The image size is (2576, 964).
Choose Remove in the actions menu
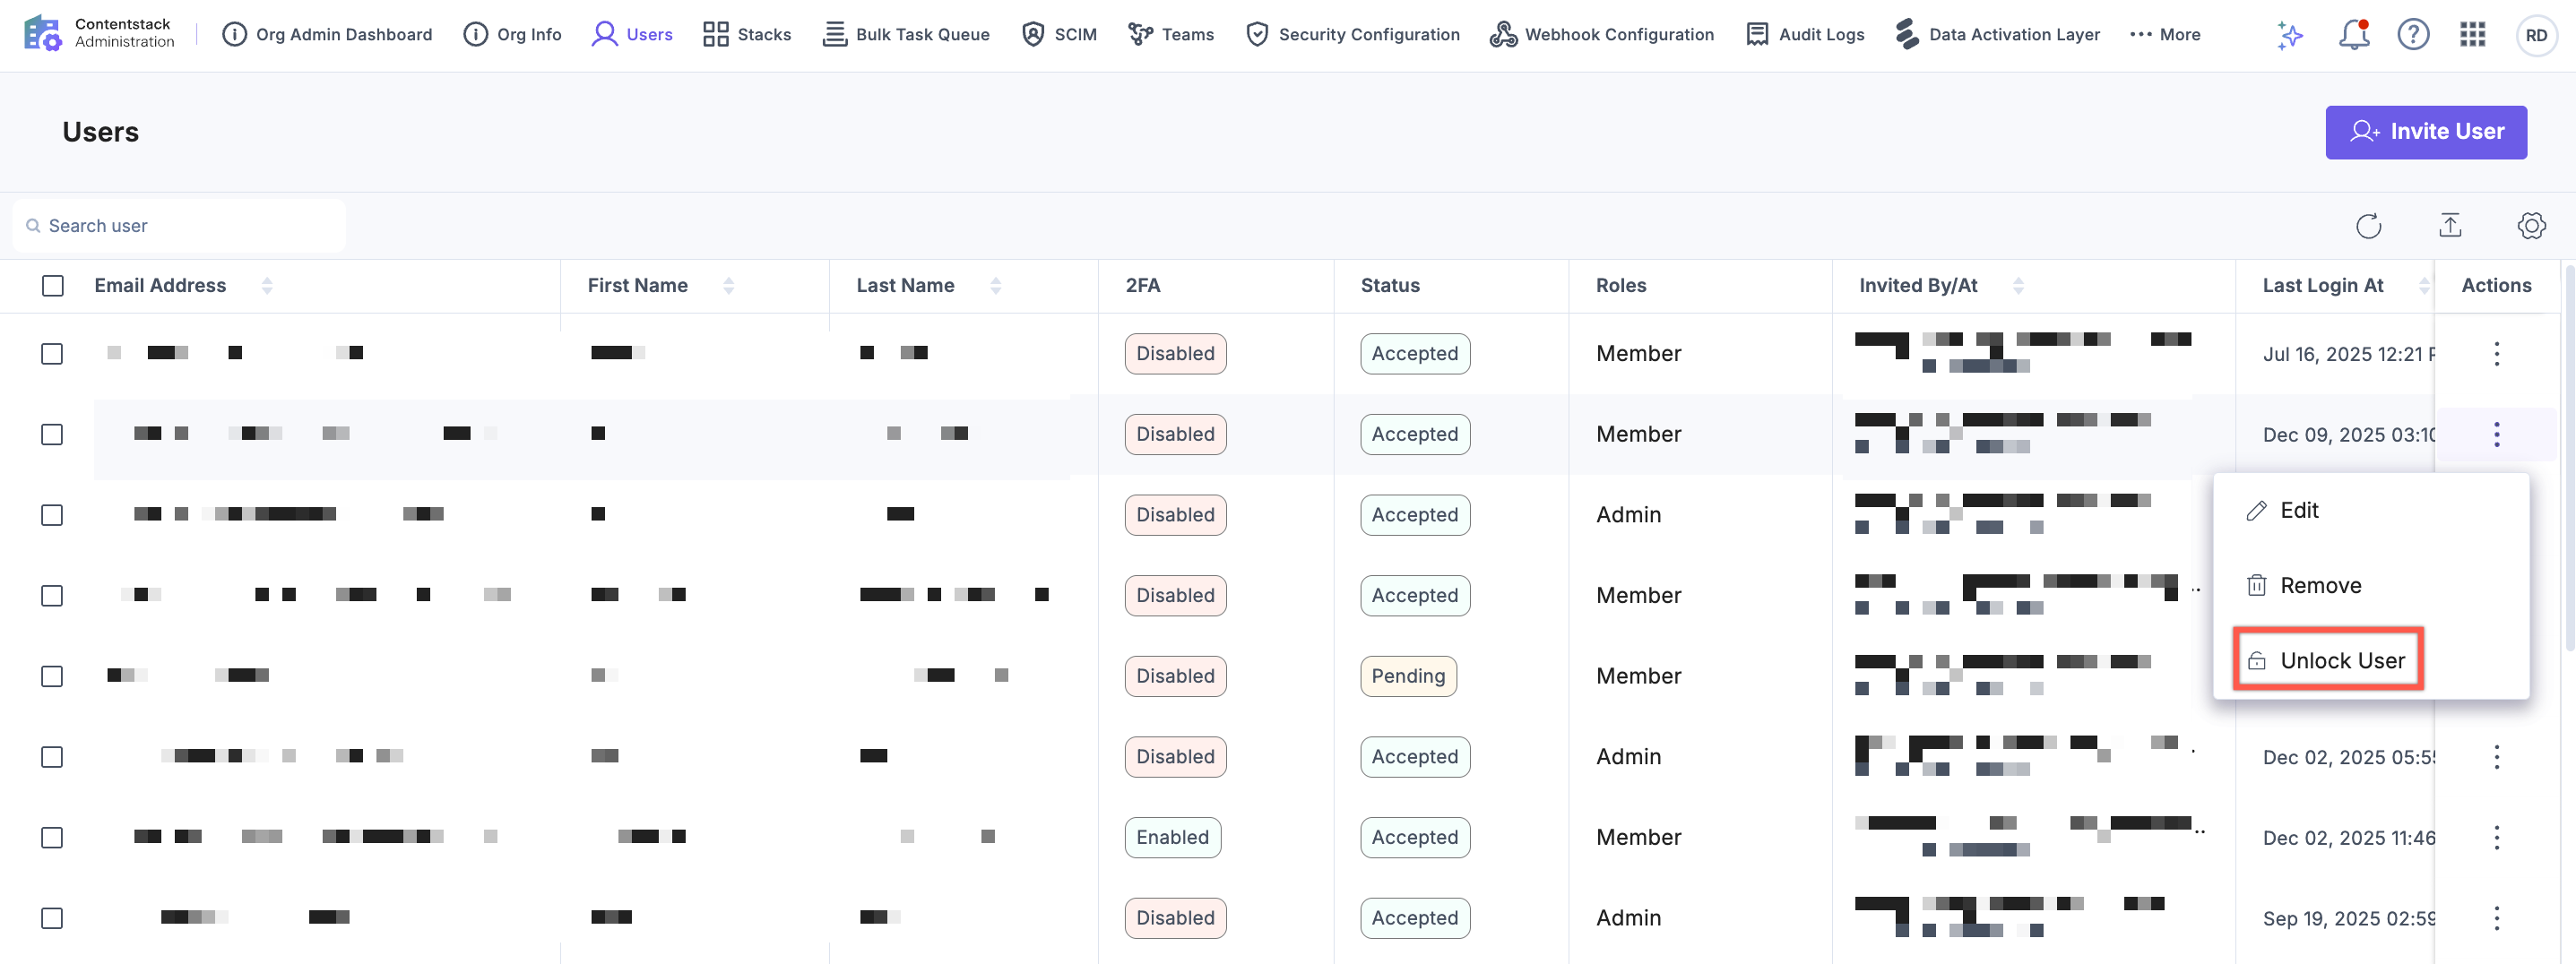coord(2320,585)
